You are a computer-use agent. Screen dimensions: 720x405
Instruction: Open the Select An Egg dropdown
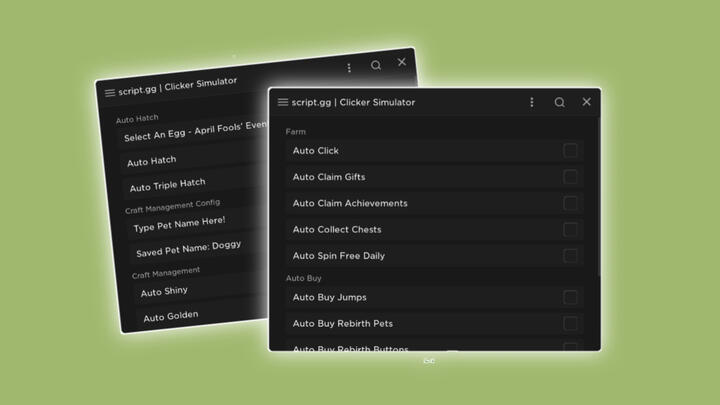click(x=190, y=134)
